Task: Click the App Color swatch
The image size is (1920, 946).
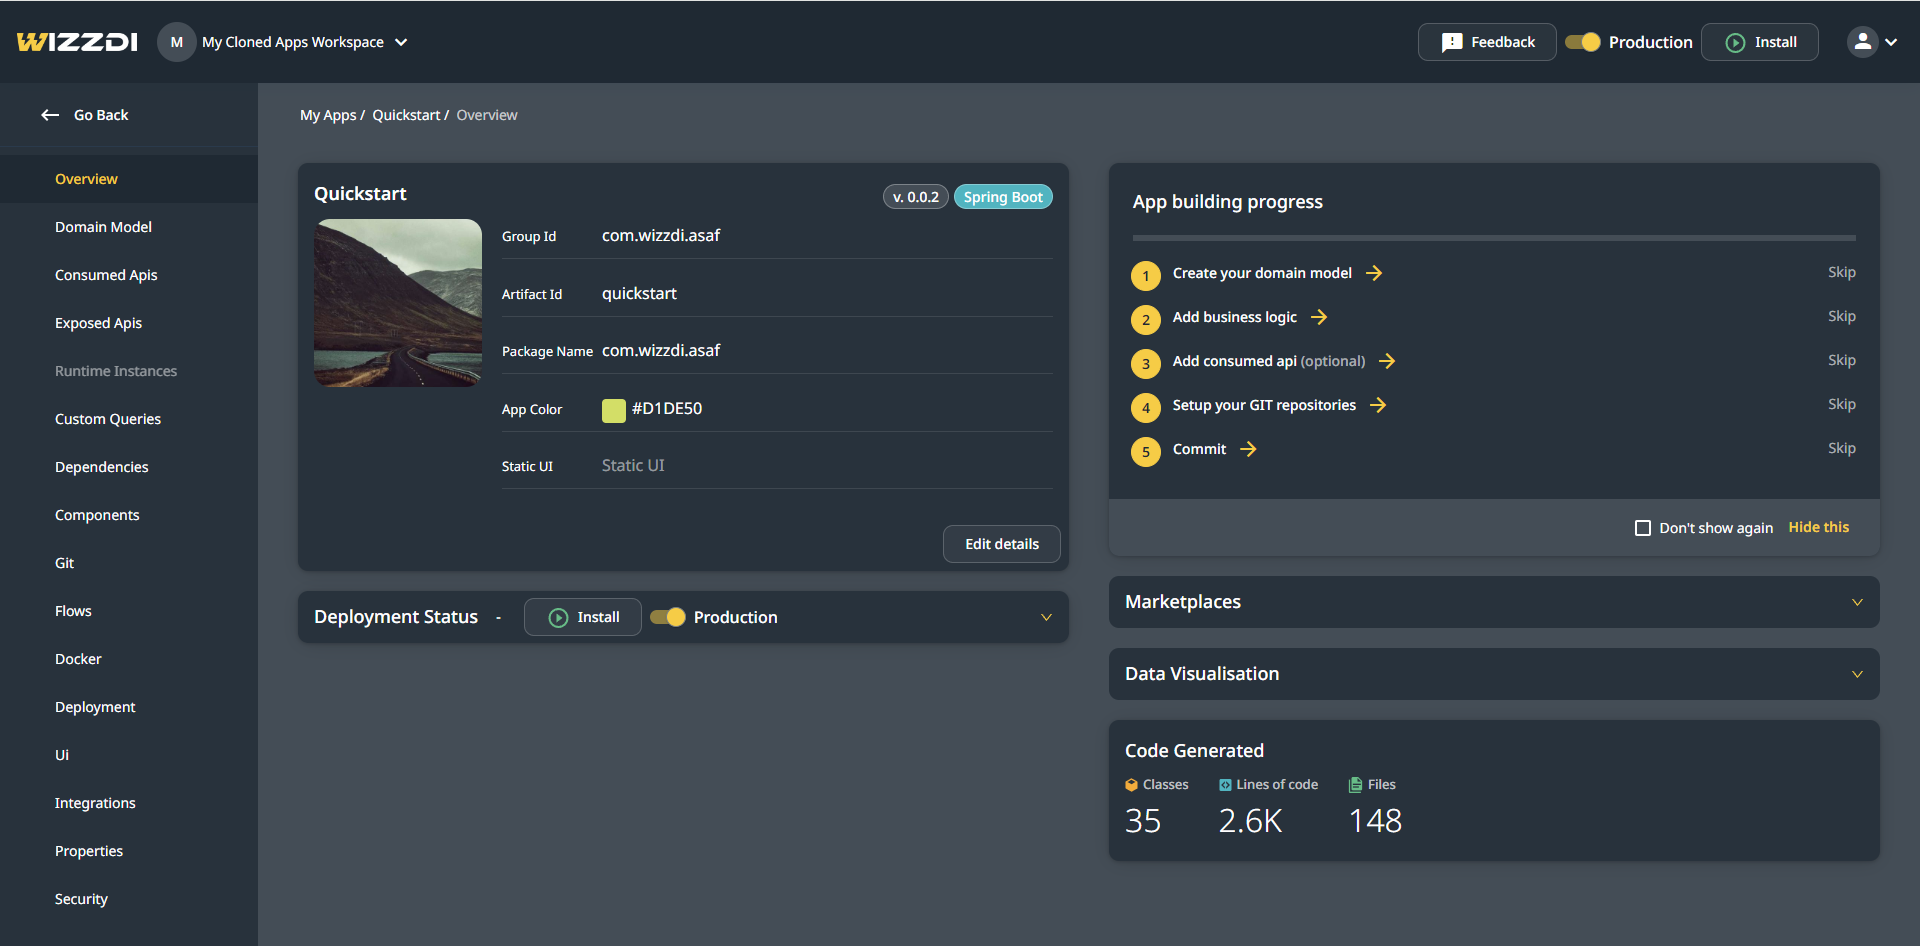Action: [614, 409]
